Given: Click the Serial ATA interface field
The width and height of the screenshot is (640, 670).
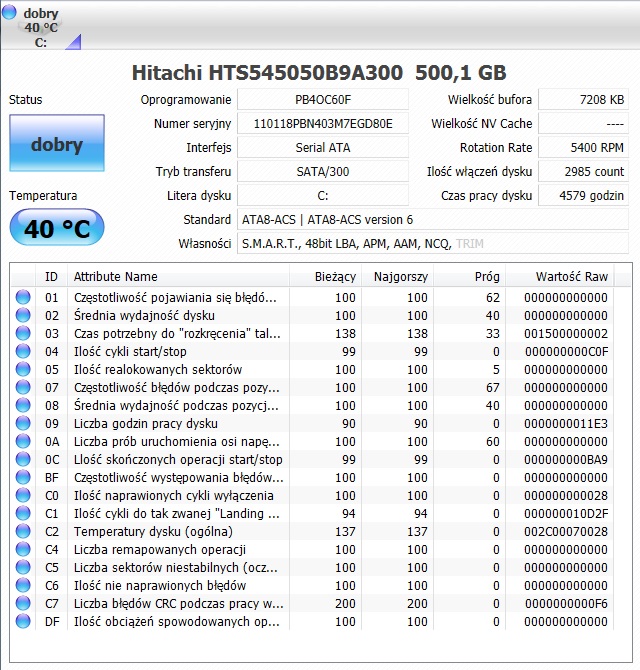Looking at the screenshot, I should (323, 147).
